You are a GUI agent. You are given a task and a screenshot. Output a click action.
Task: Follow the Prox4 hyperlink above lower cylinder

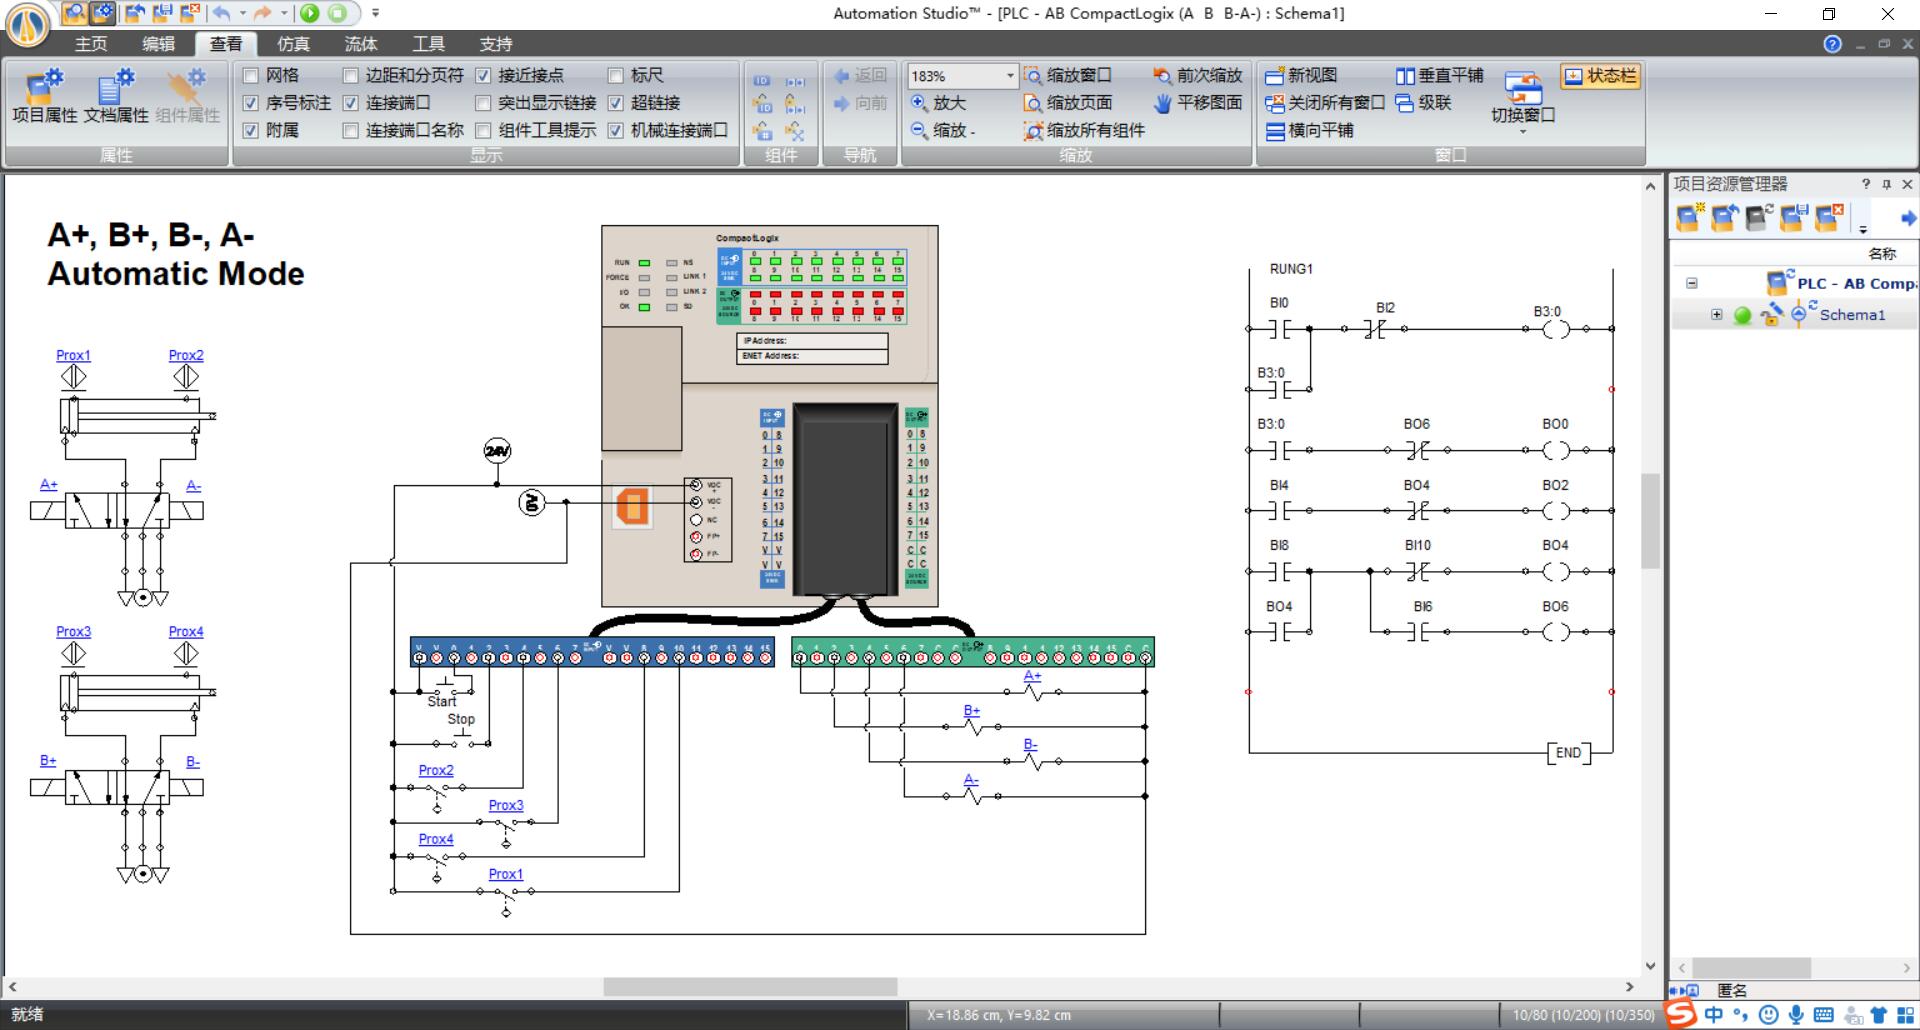point(186,631)
